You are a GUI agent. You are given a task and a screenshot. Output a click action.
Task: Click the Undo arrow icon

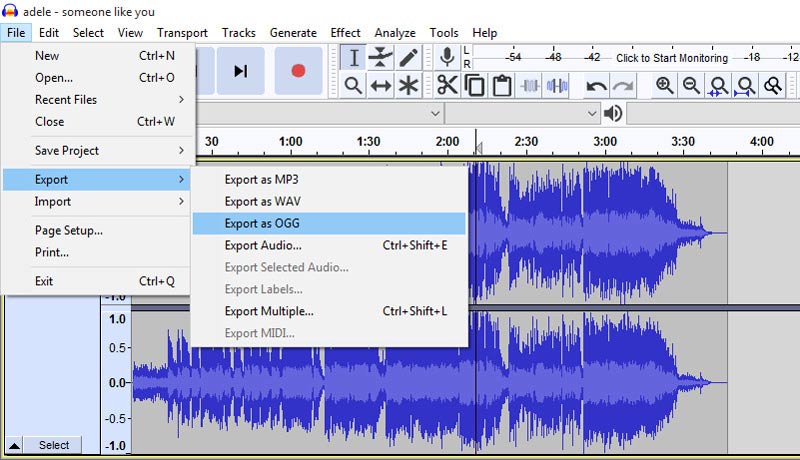(597, 86)
